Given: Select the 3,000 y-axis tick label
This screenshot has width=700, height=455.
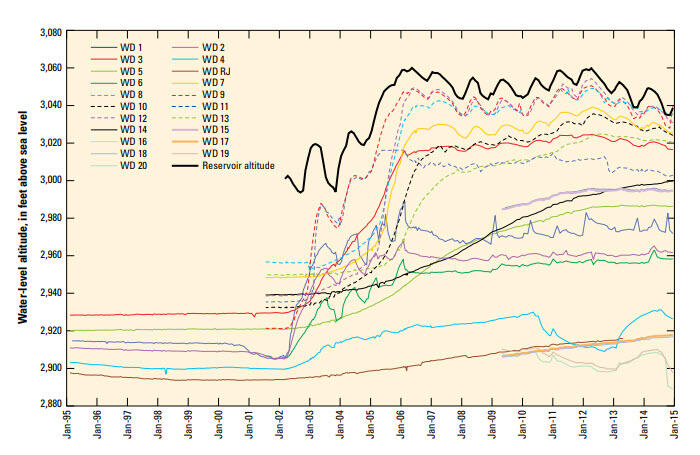Looking at the screenshot, I should (x=48, y=182).
